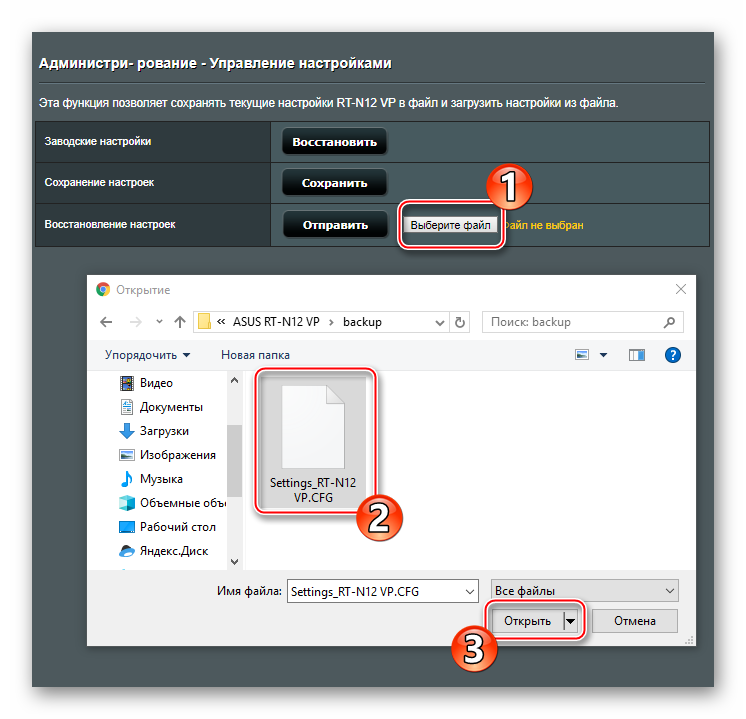Click the navigation pane scroll down arrow
This screenshot has height=719, width=746.
coord(234,561)
